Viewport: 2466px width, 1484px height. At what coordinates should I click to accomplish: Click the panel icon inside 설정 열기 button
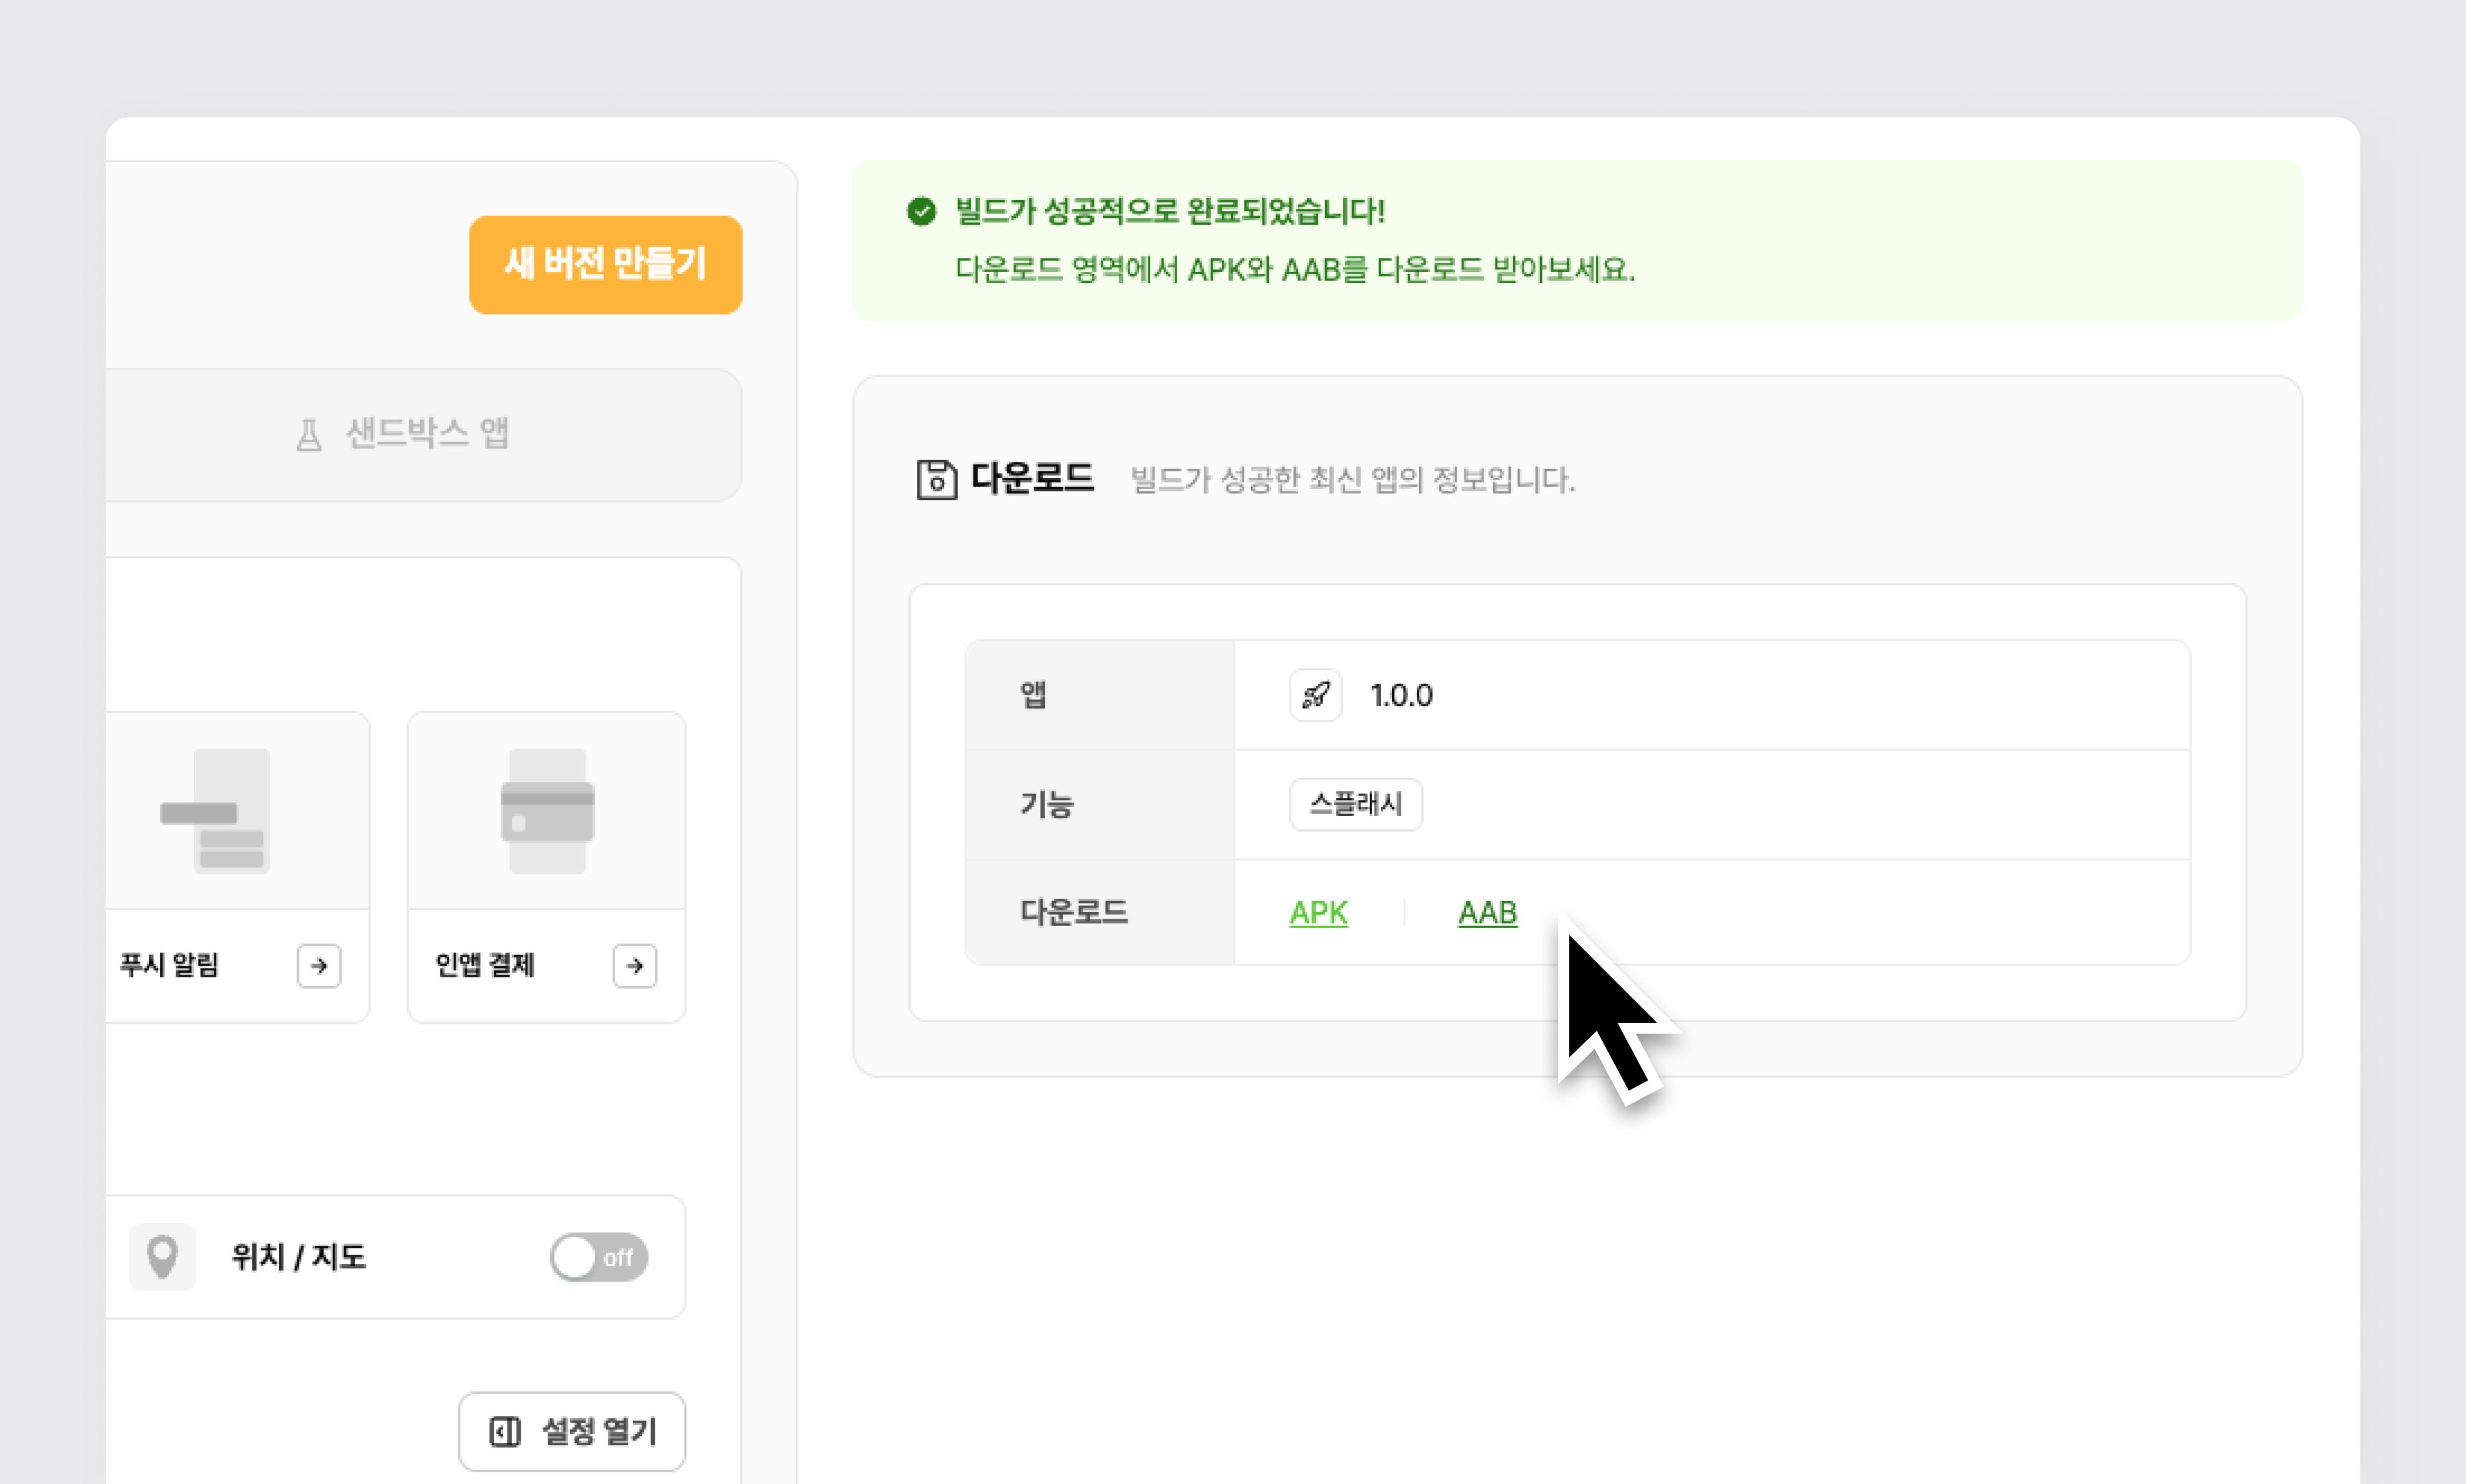pyautogui.click(x=505, y=1431)
